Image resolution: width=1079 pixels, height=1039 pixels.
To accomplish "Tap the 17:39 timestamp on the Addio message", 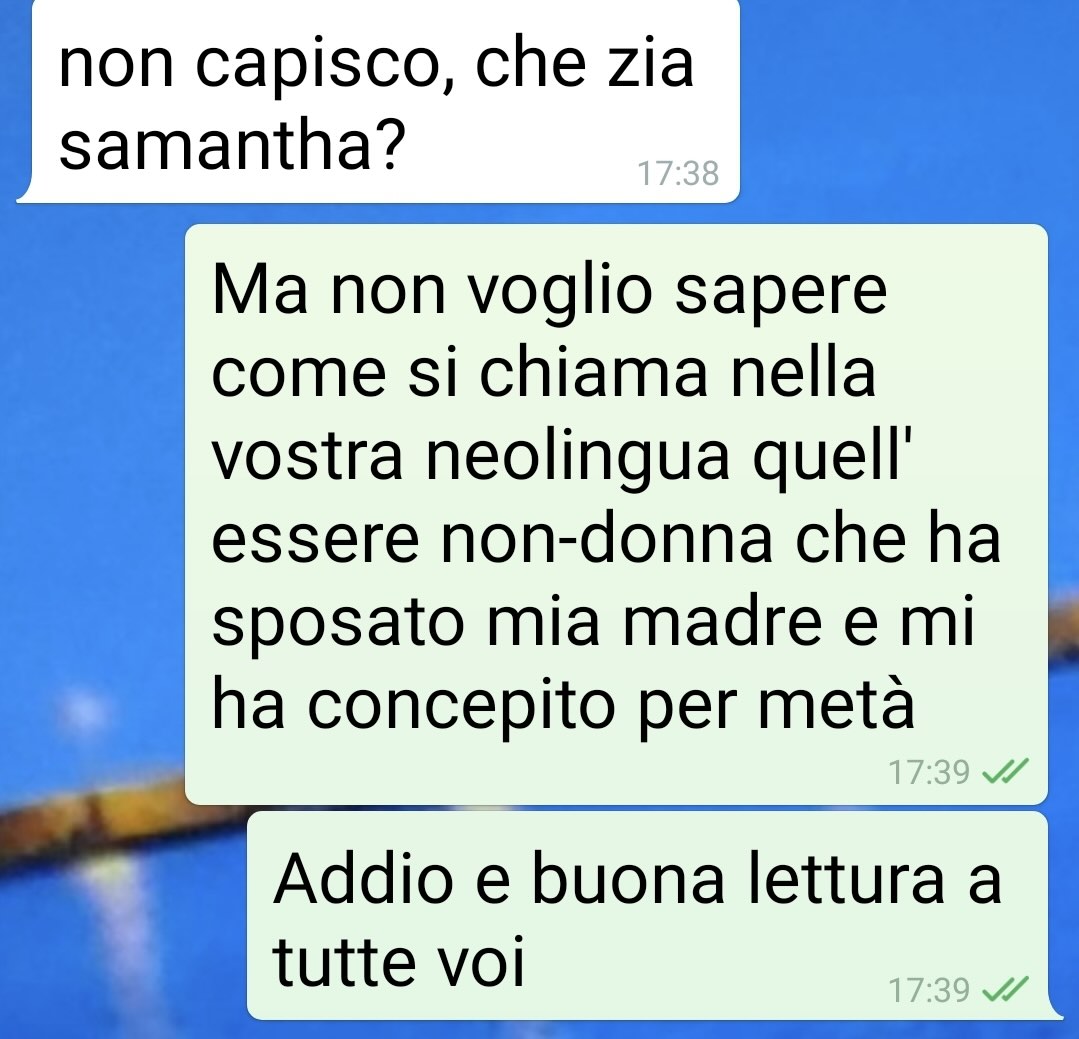I will (x=929, y=991).
